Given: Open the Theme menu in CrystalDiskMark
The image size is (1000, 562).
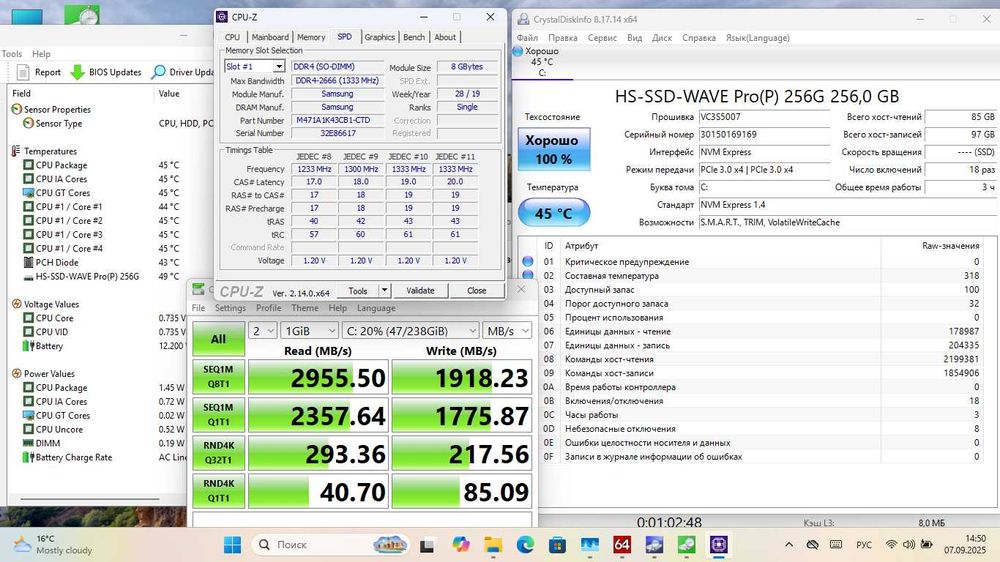Looking at the screenshot, I should (x=305, y=308).
